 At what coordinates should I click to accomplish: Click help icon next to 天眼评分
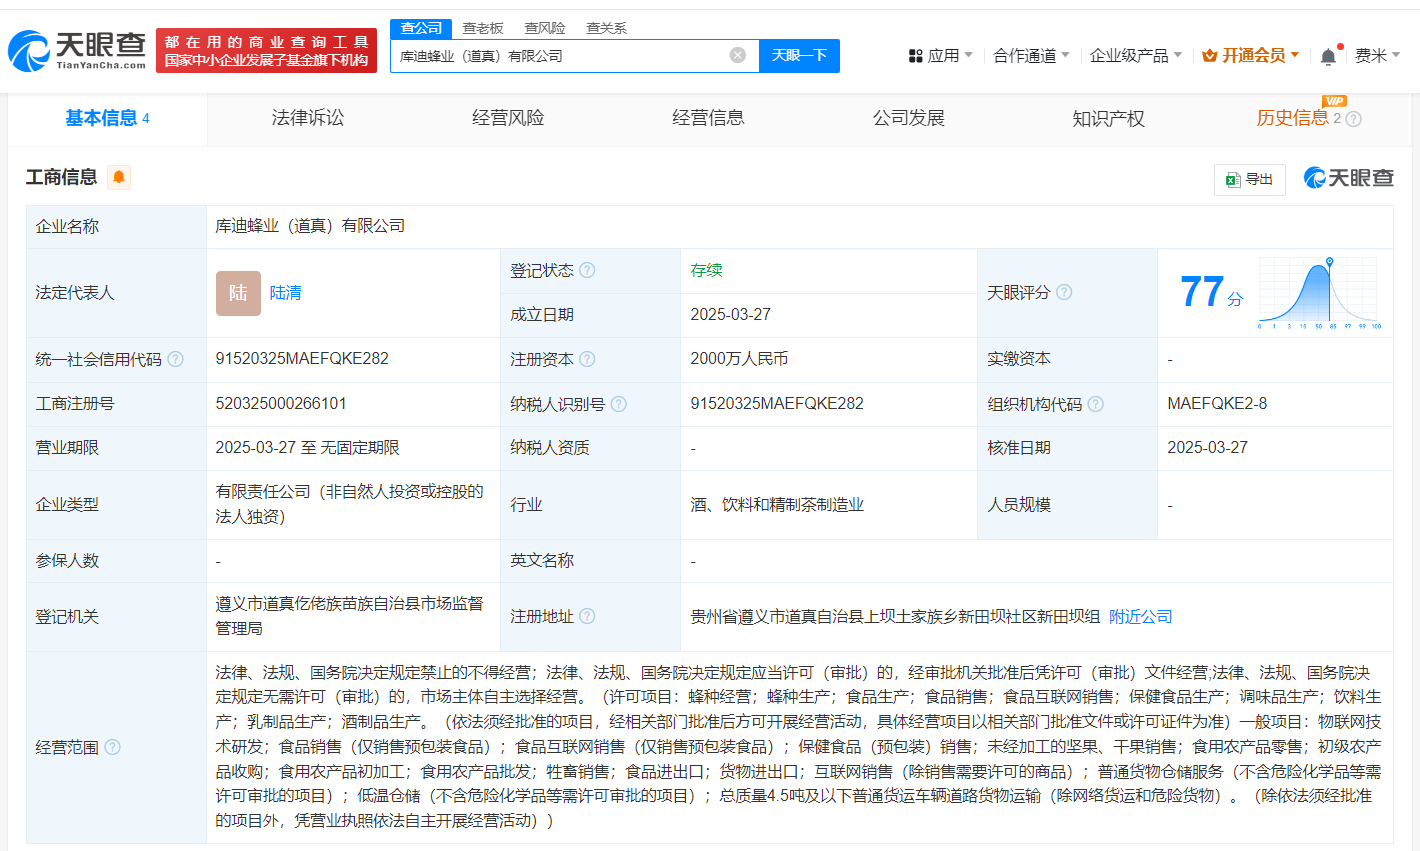point(1064,292)
